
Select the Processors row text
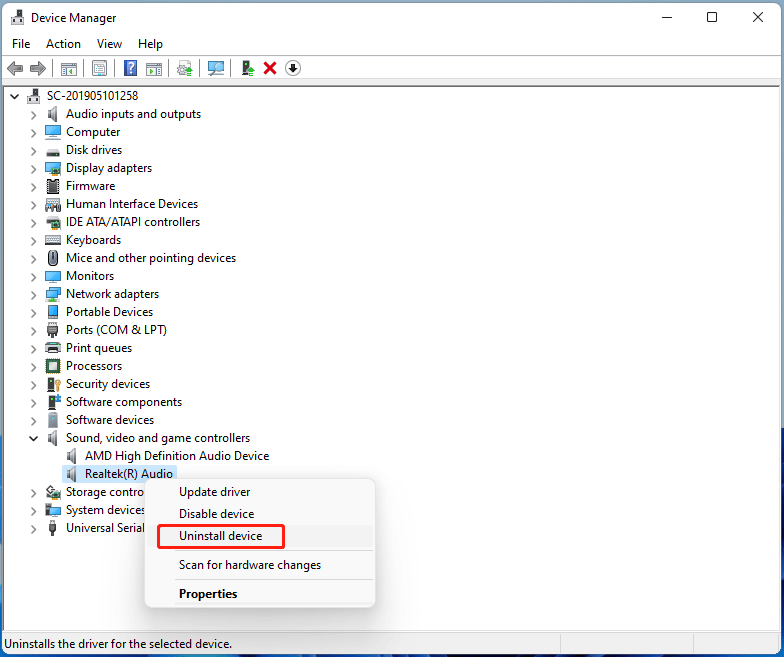94,366
